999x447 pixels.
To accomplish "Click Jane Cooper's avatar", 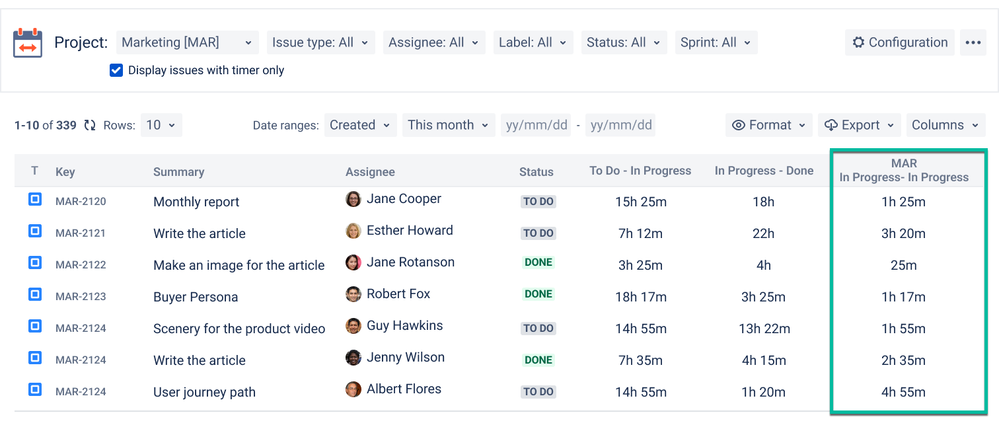I will [354, 199].
